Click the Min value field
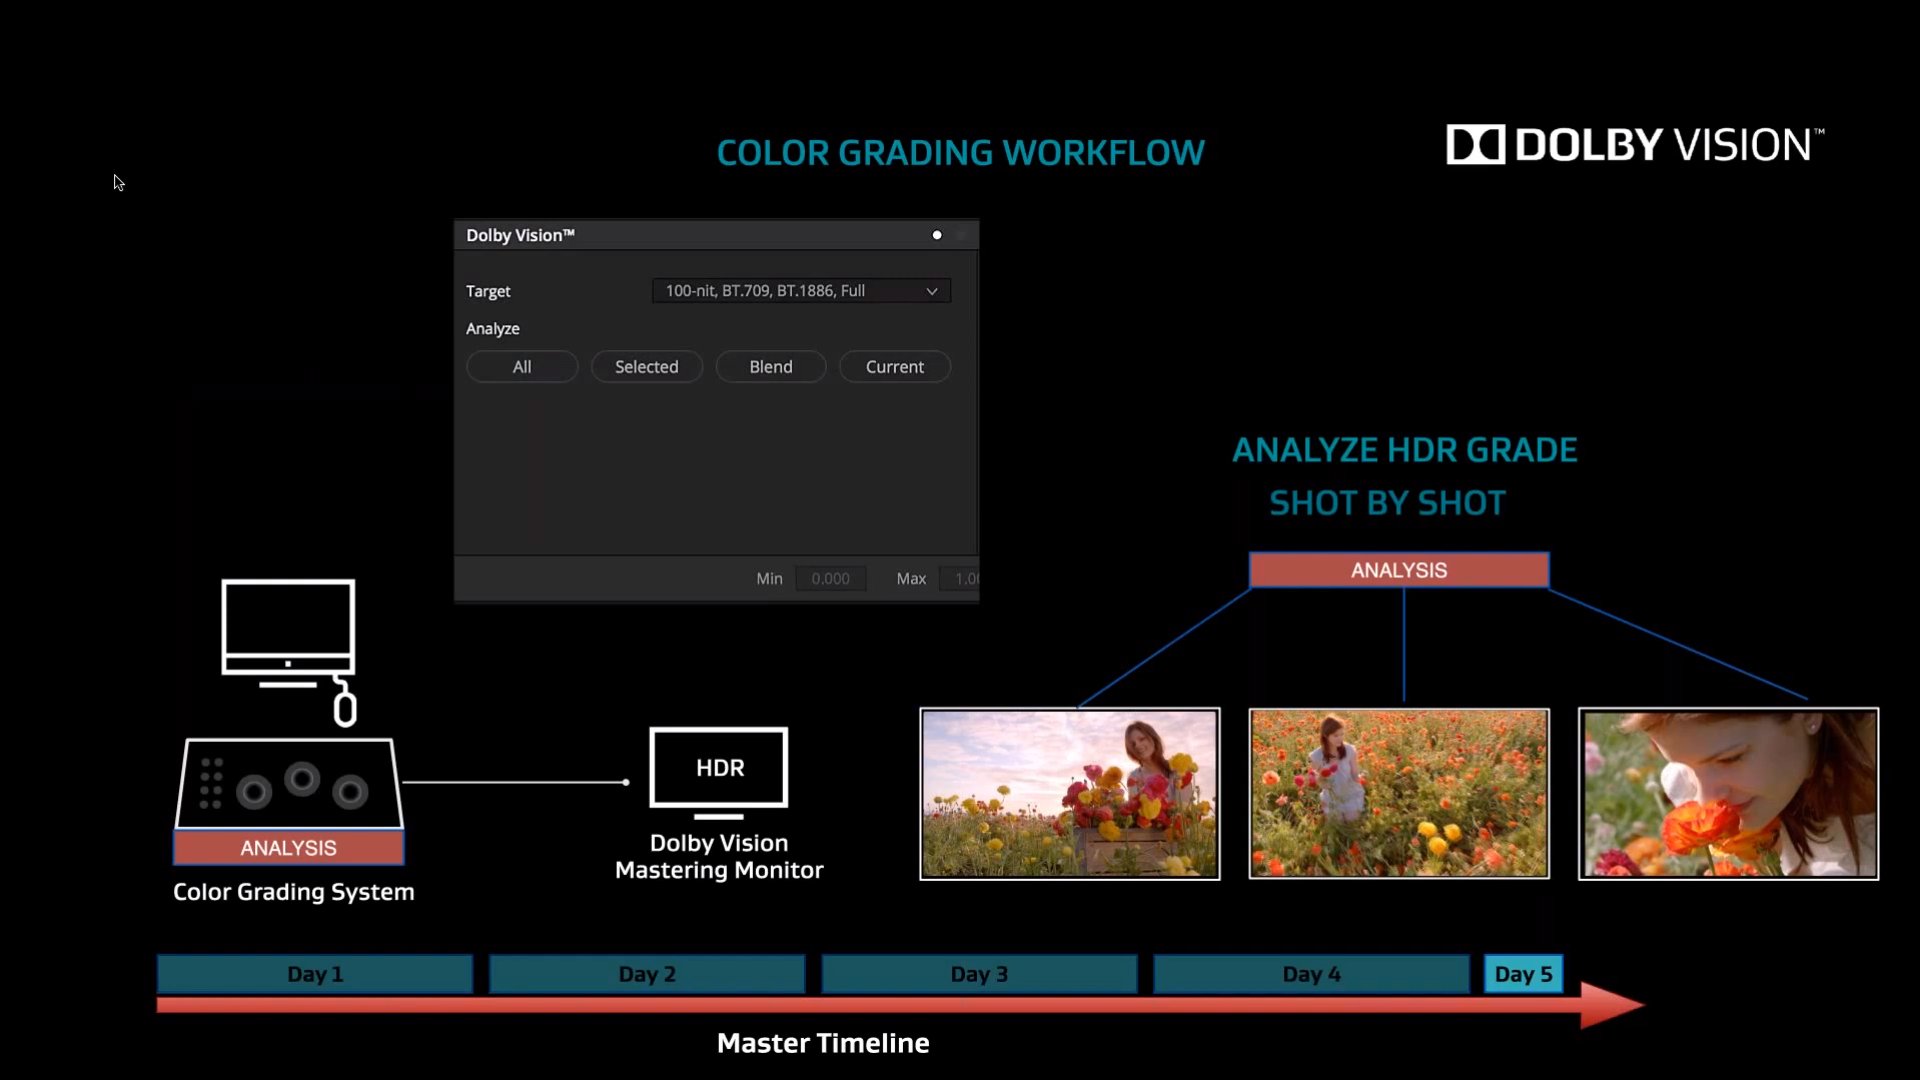 point(831,579)
